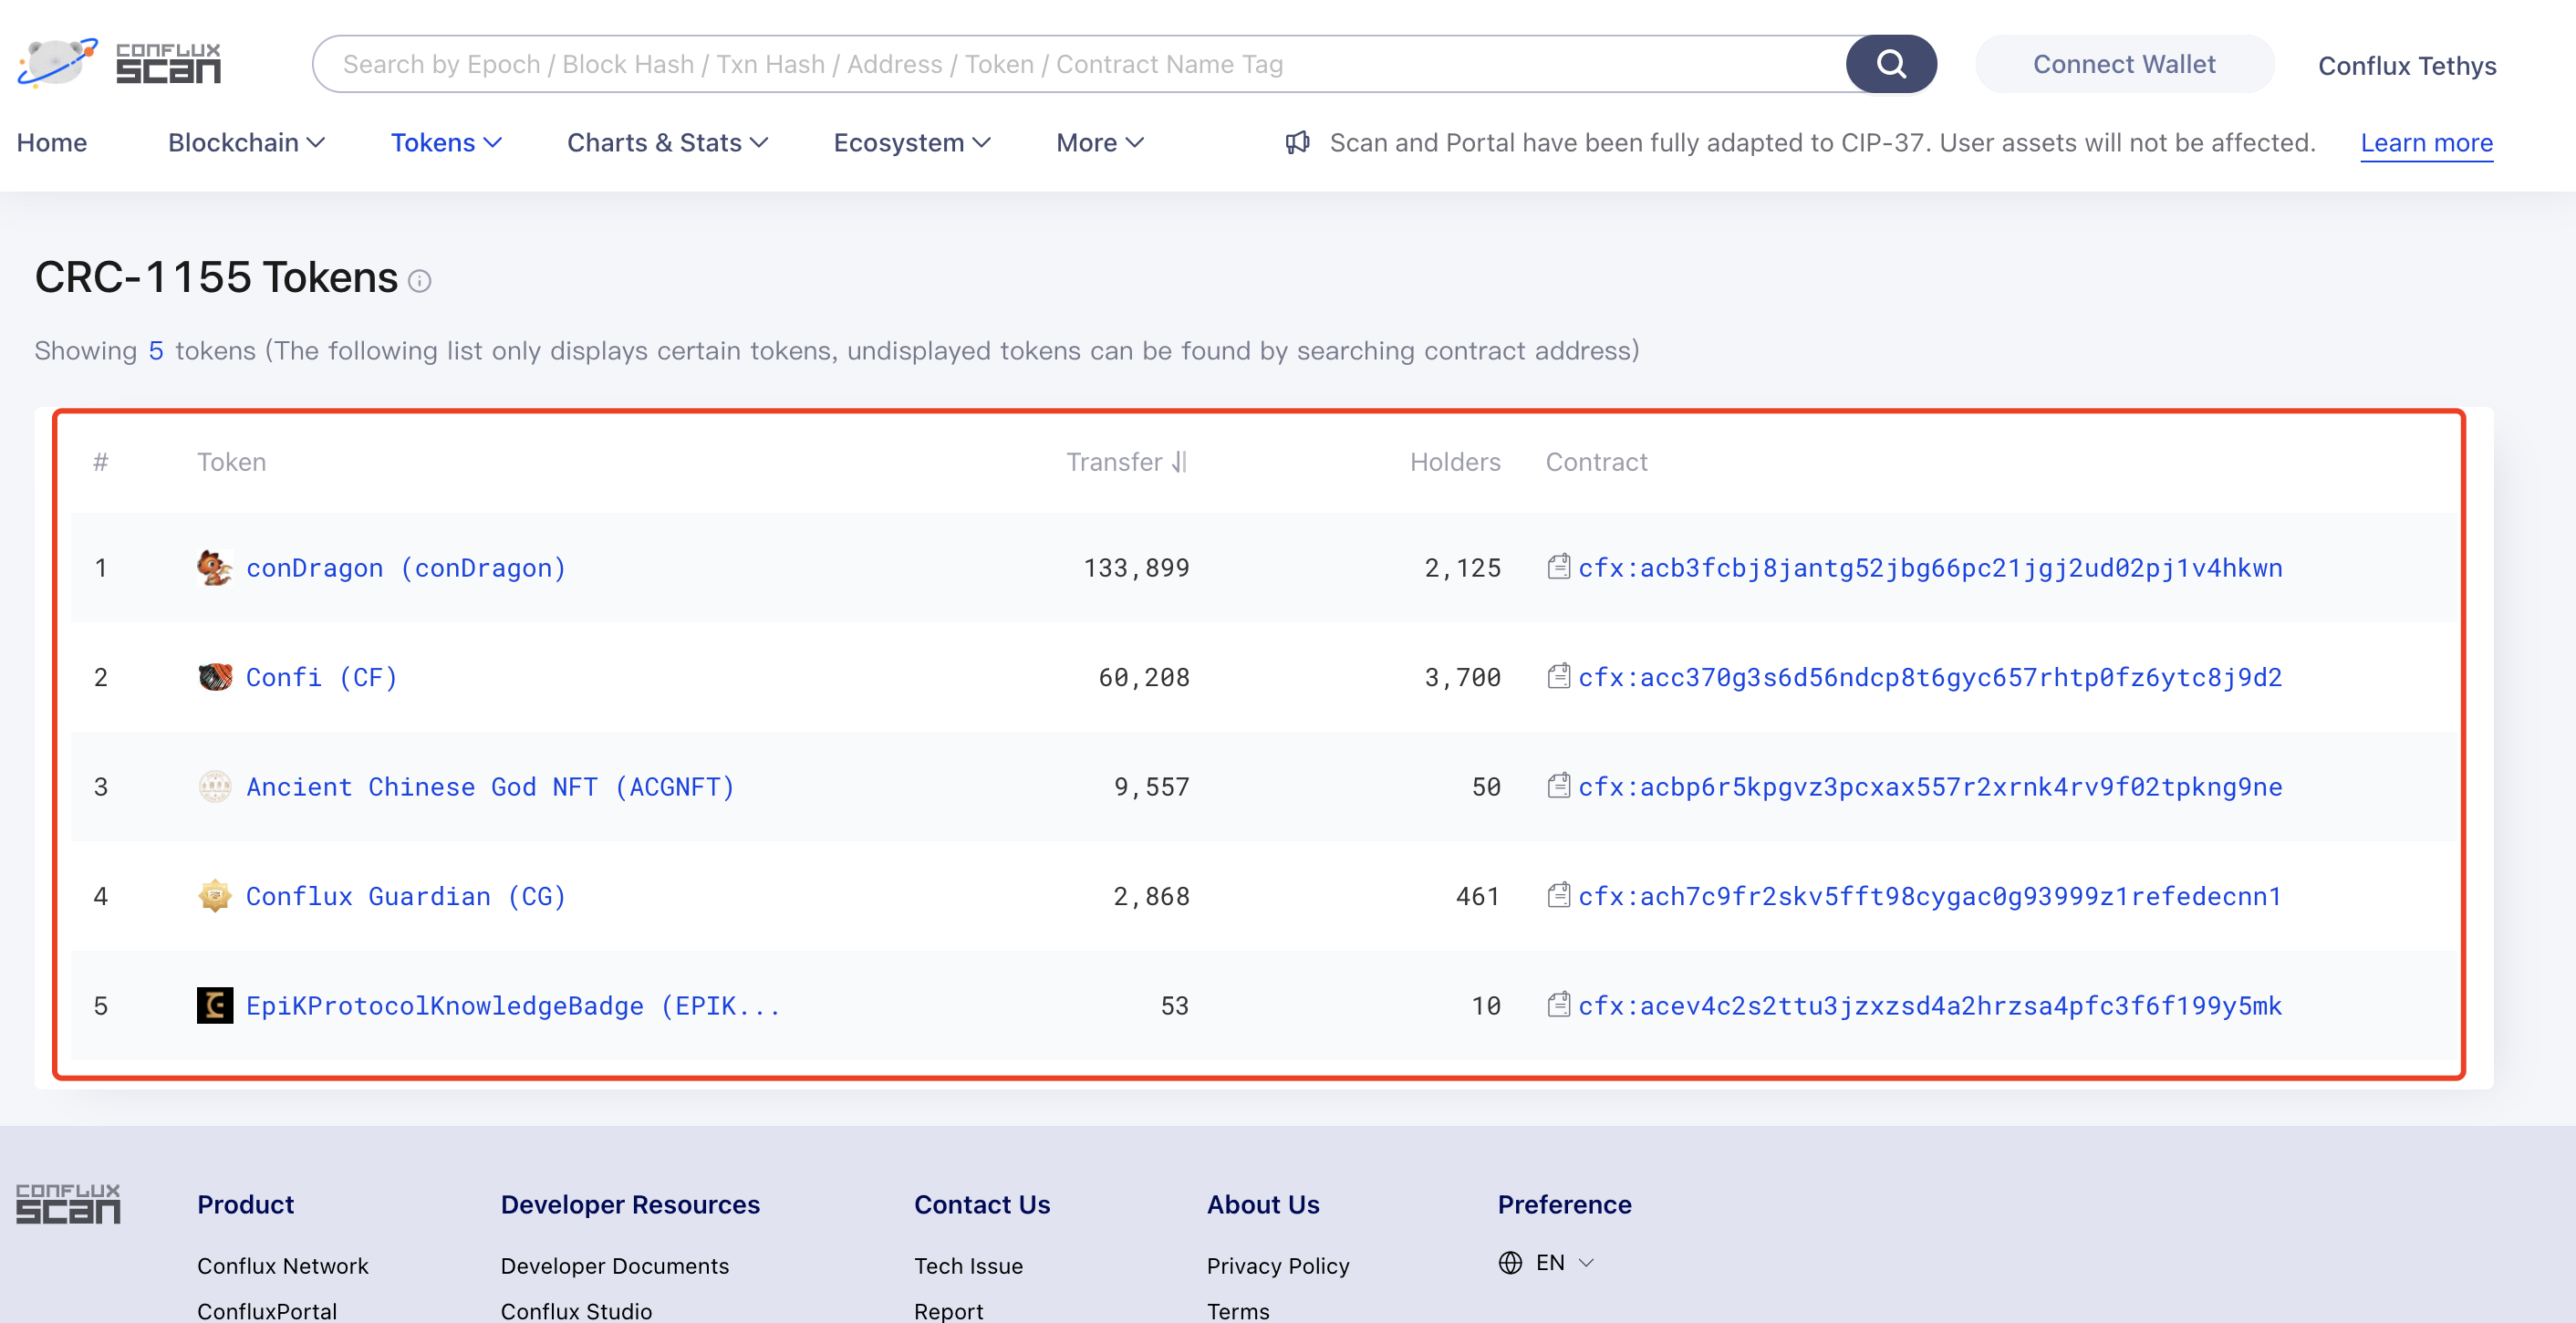Viewport: 2576px width, 1323px height.
Task: Open EpiKProtocolKnowledgeBadge token page
Action: [x=513, y=1005]
